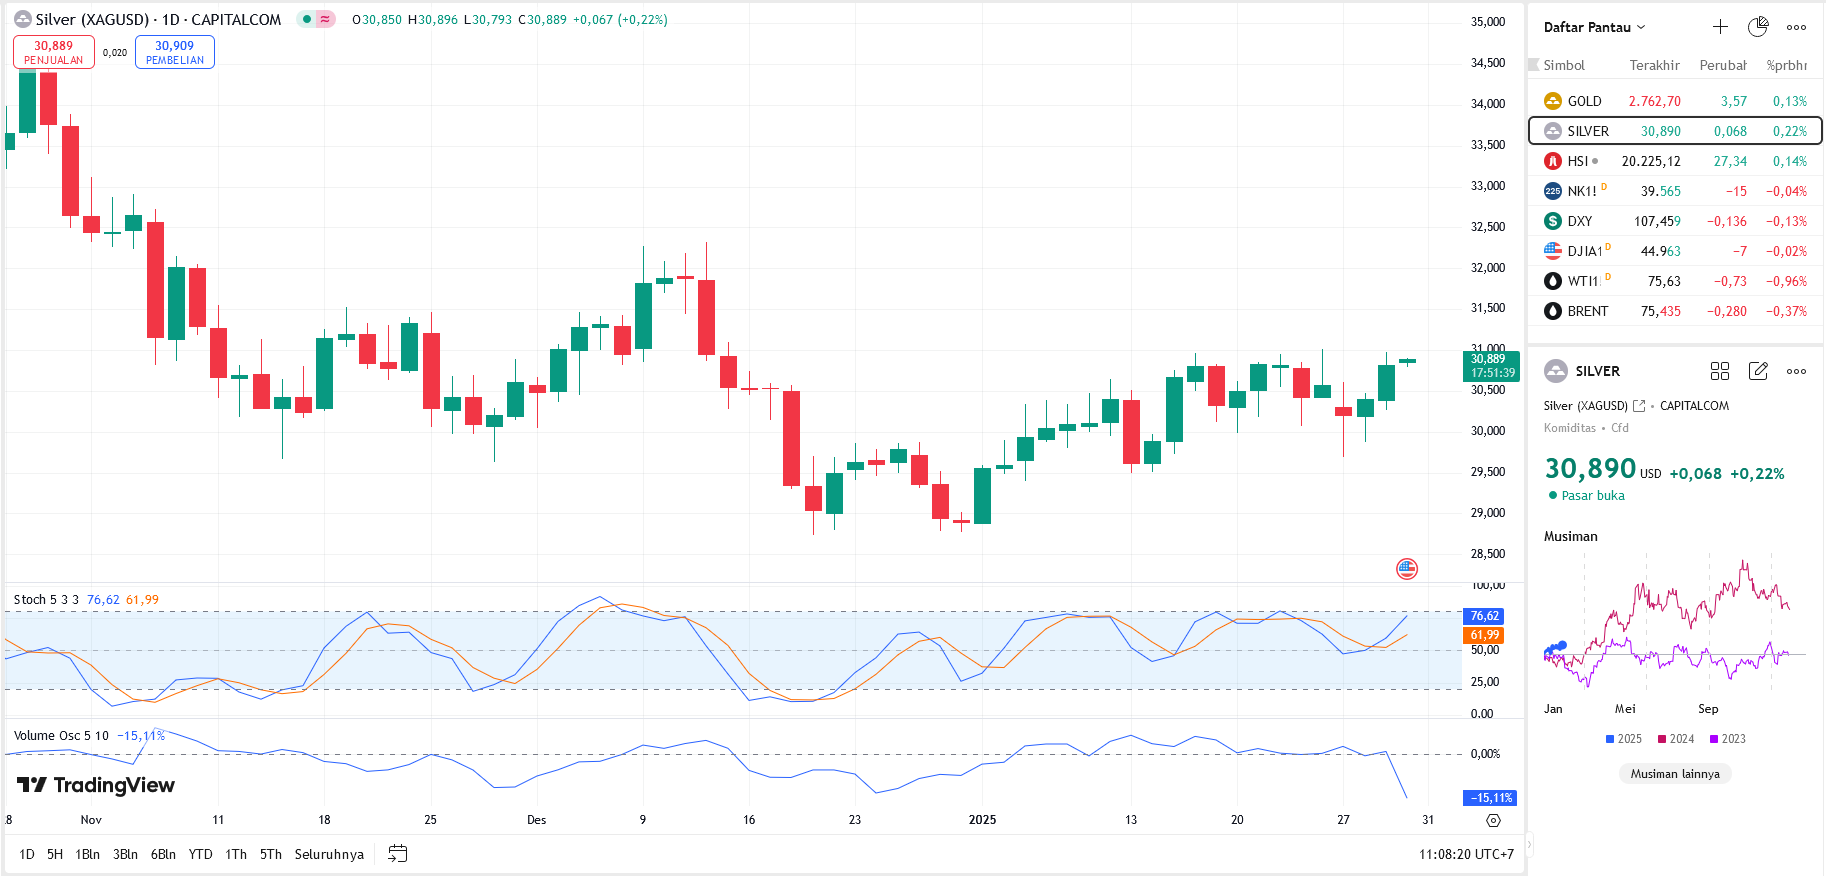This screenshot has height=876, width=1826.
Task: Click the go-to-date calendar icon
Action: coord(397,854)
